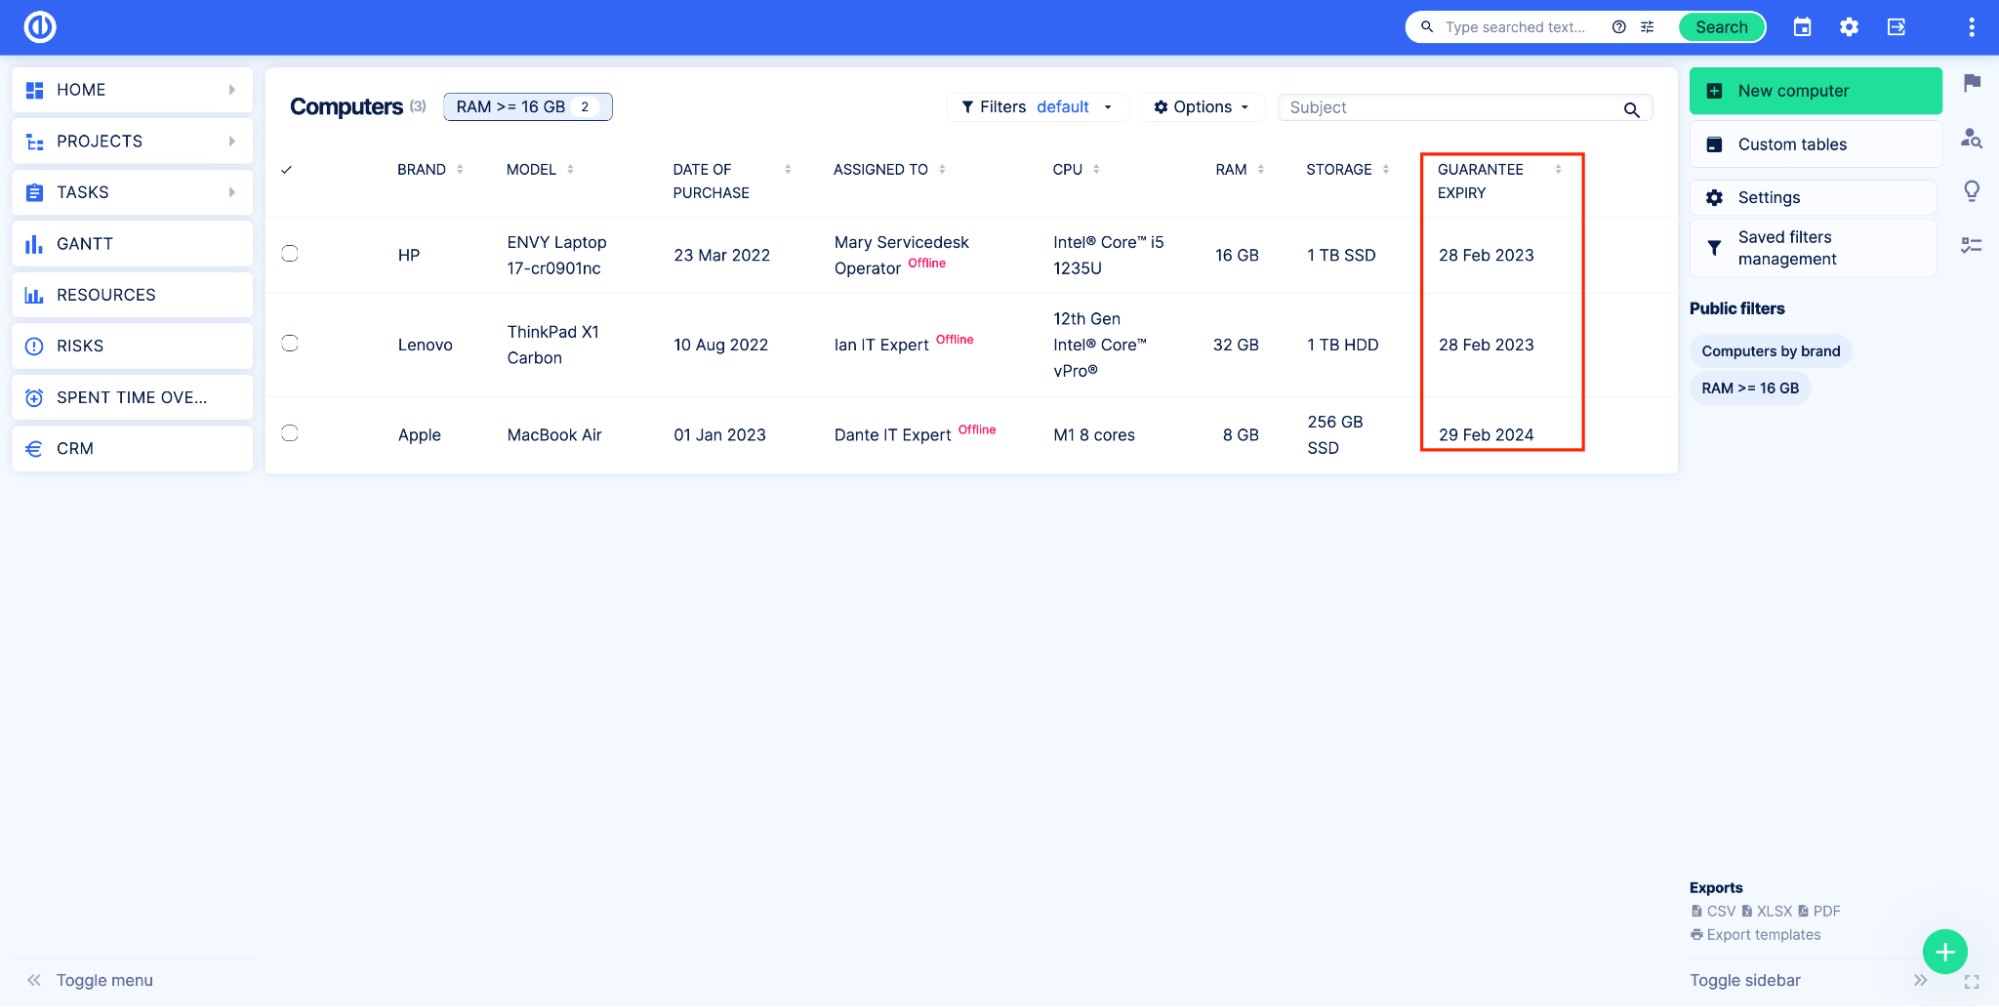Click the flag icon in the right sidebar
The image size is (1999, 1007).
coord(1971,83)
